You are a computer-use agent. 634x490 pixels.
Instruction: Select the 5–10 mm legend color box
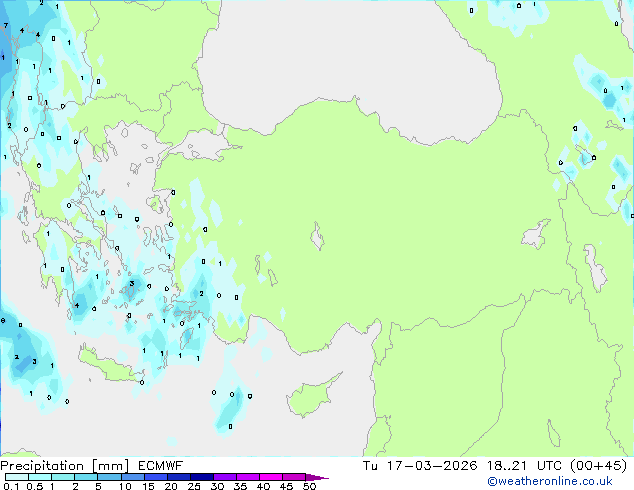[x=109, y=477]
